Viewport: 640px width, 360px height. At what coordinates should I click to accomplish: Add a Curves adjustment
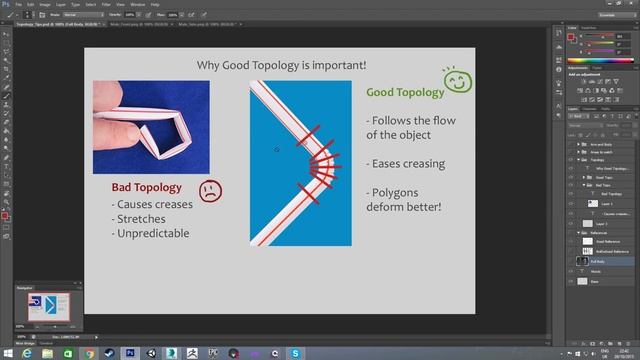pos(600,82)
